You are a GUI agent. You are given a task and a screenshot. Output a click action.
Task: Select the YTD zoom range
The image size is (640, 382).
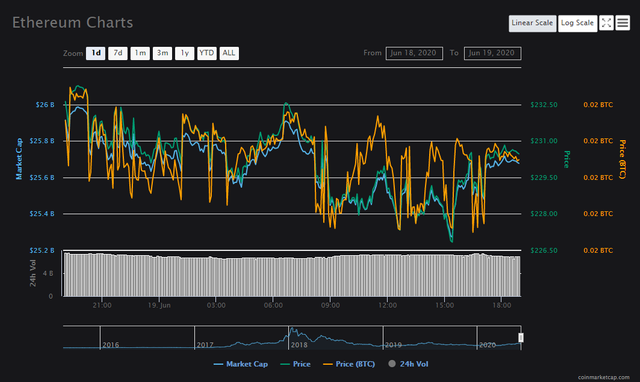coord(207,53)
